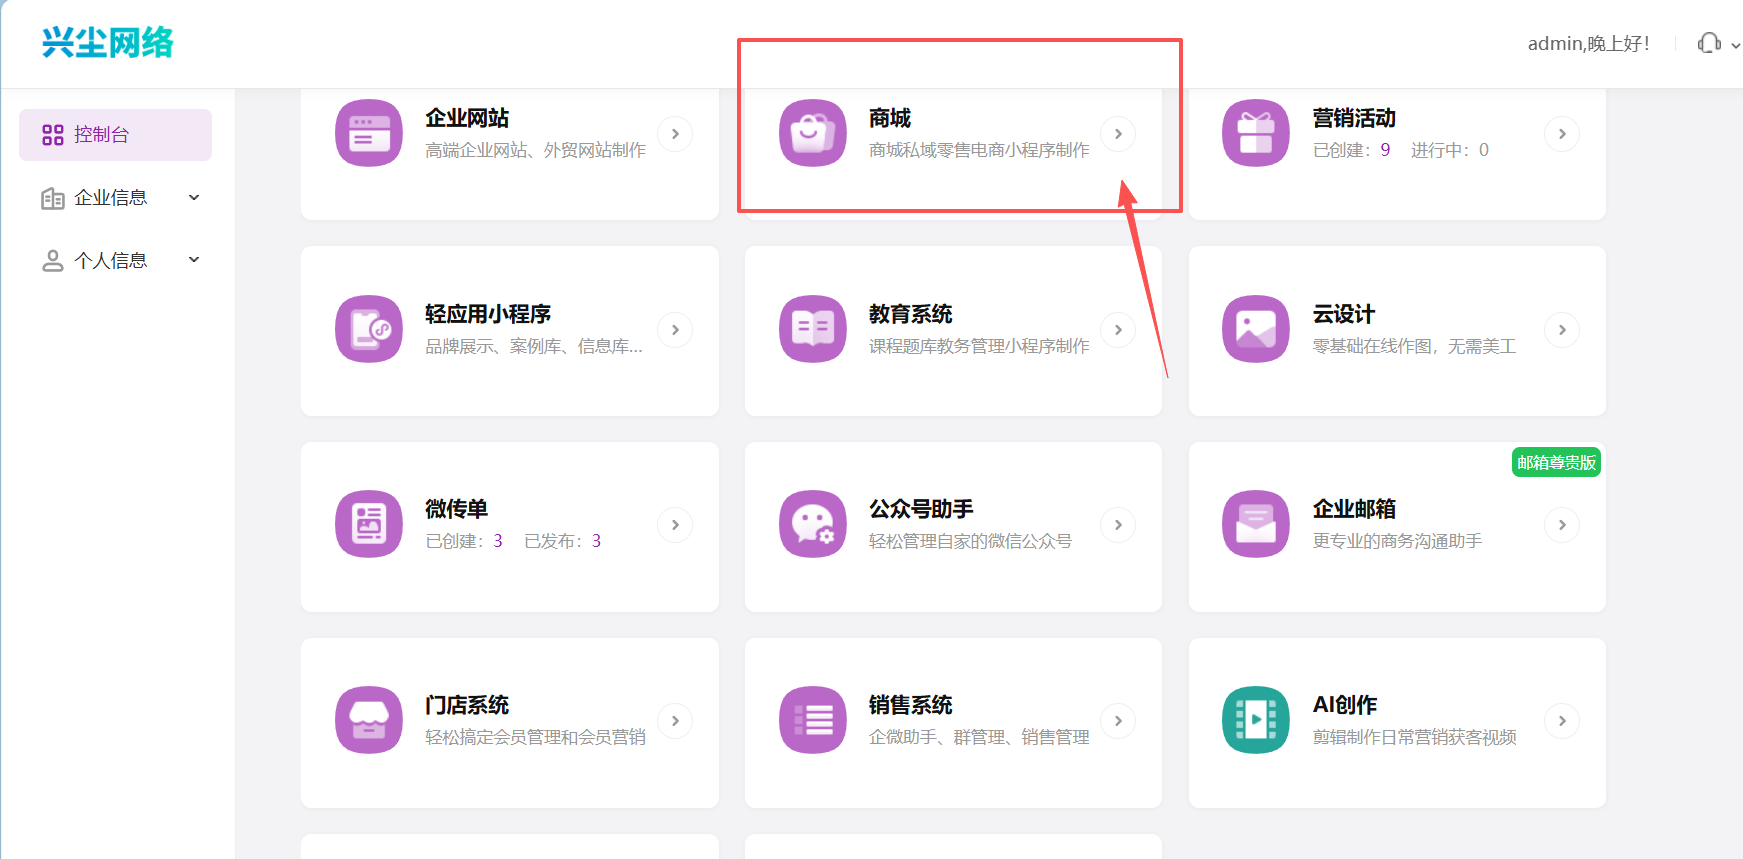Image resolution: width=1743 pixels, height=859 pixels.
Task: Click the 企业网站 card icon
Action: (369, 133)
